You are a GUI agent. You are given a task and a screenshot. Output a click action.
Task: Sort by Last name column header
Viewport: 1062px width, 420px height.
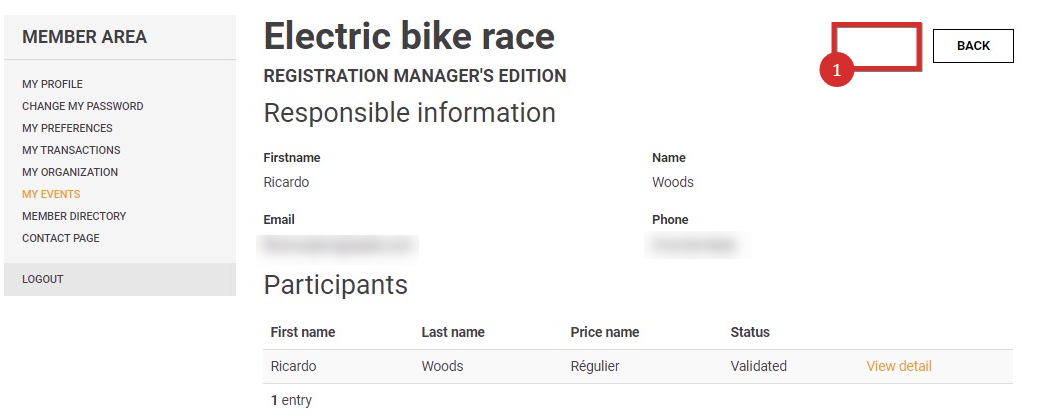453,333
